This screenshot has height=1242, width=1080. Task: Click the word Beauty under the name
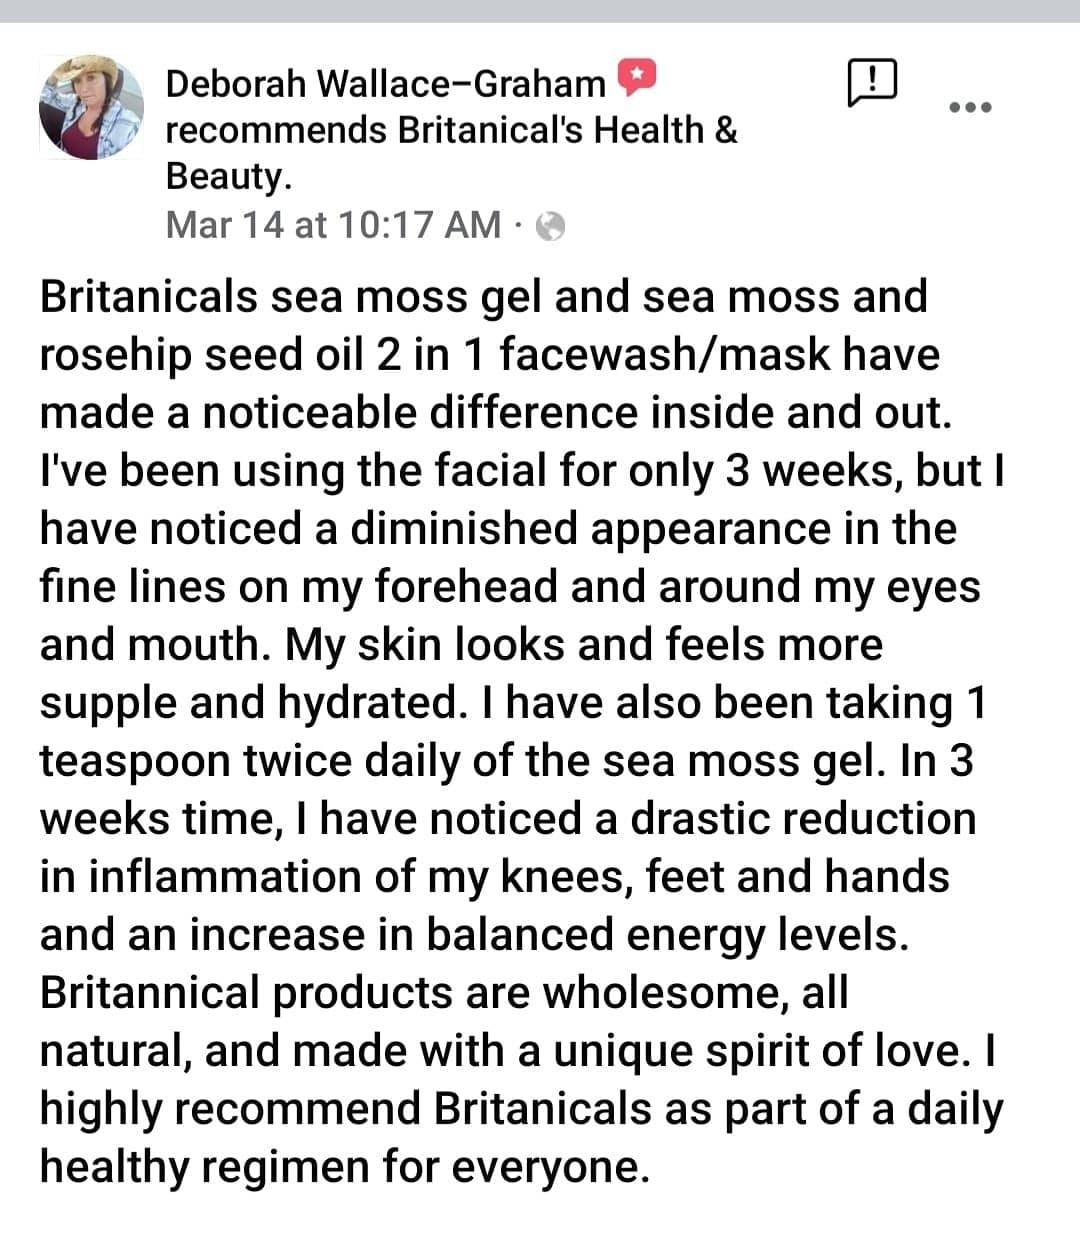pos(228,176)
